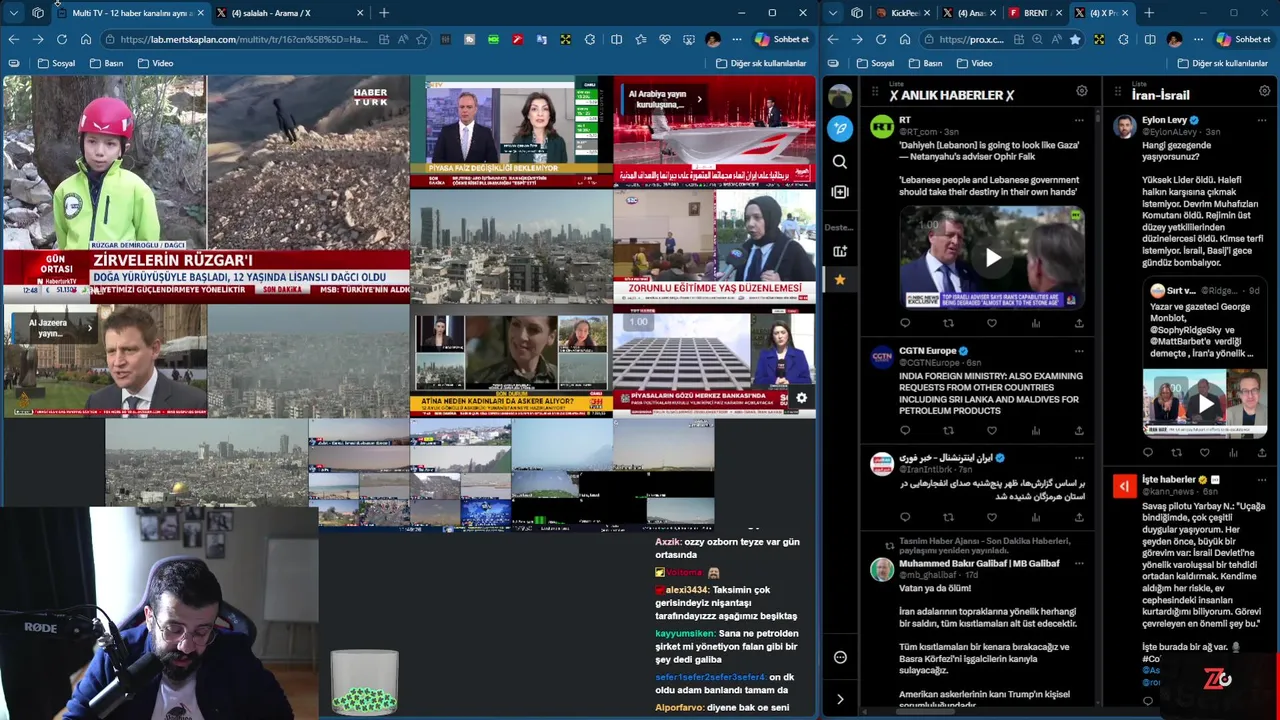View analytics of the RT post
The height and width of the screenshot is (720, 1280).
(x=1035, y=323)
